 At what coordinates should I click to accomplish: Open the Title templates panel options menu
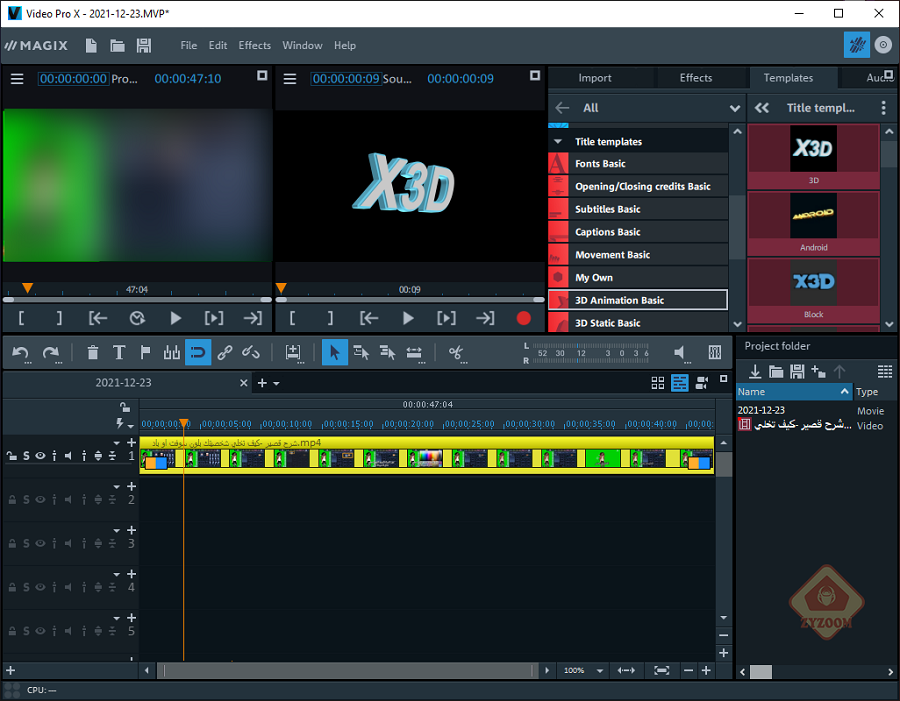[x=883, y=107]
